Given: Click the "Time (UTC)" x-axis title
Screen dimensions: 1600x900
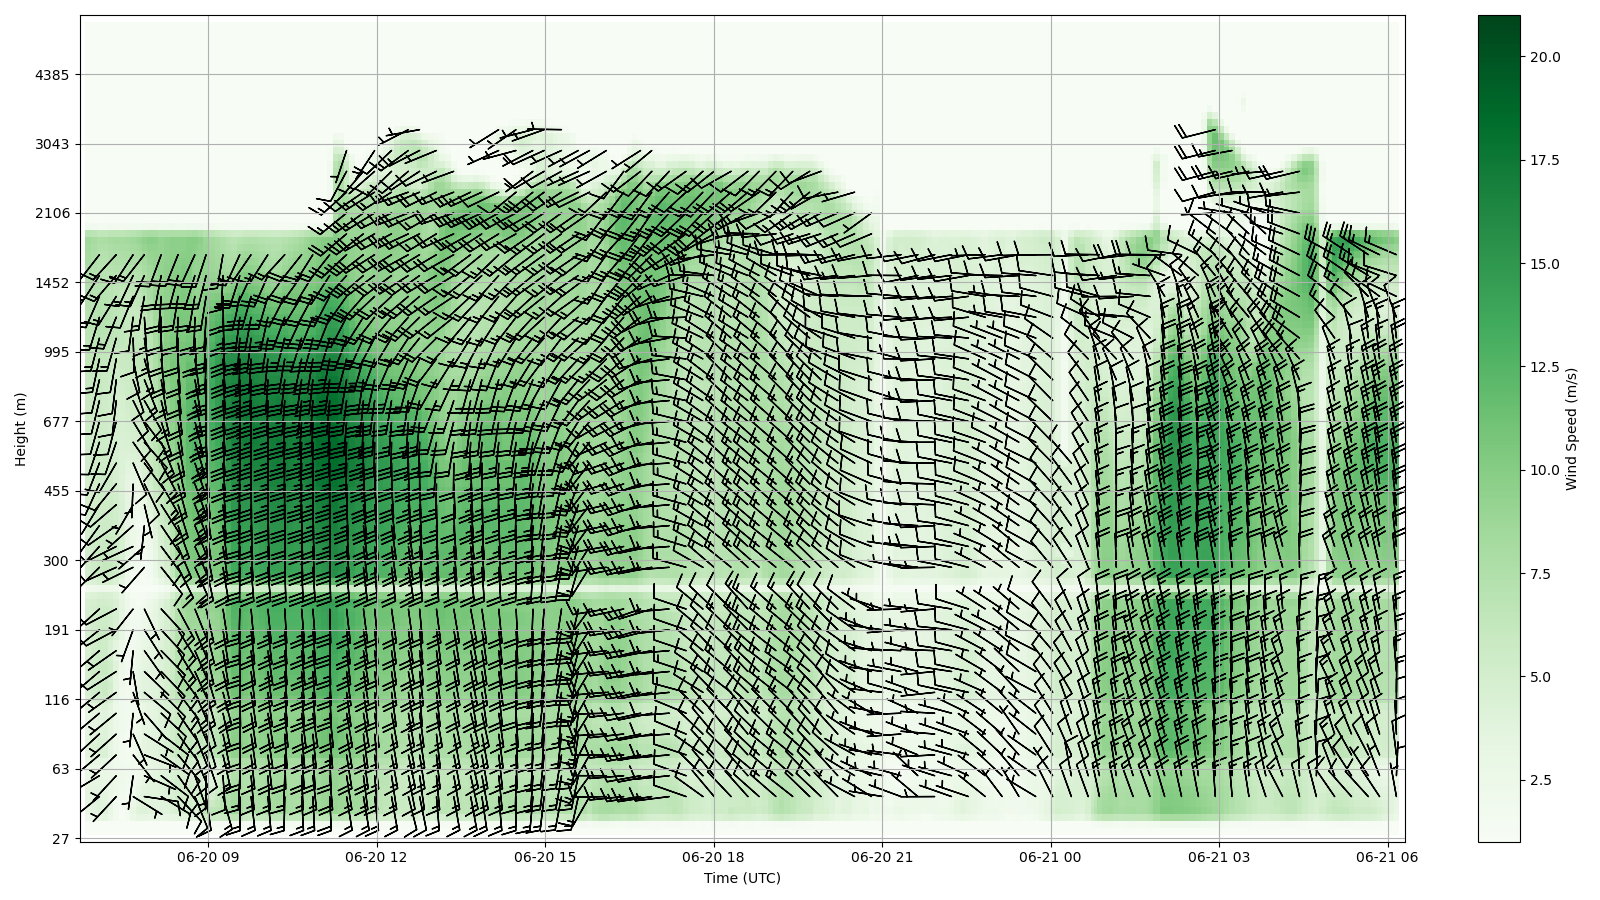Looking at the screenshot, I should pyautogui.click(x=742, y=878).
